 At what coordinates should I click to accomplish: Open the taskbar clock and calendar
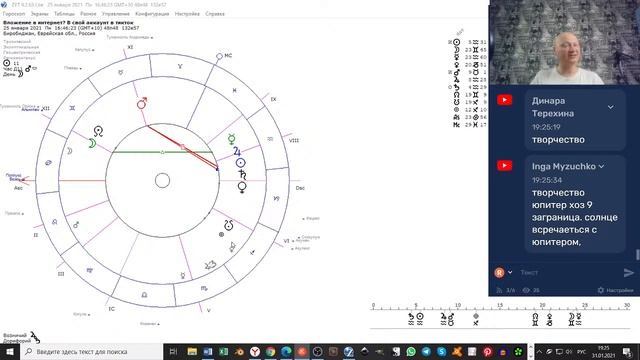[604, 351]
